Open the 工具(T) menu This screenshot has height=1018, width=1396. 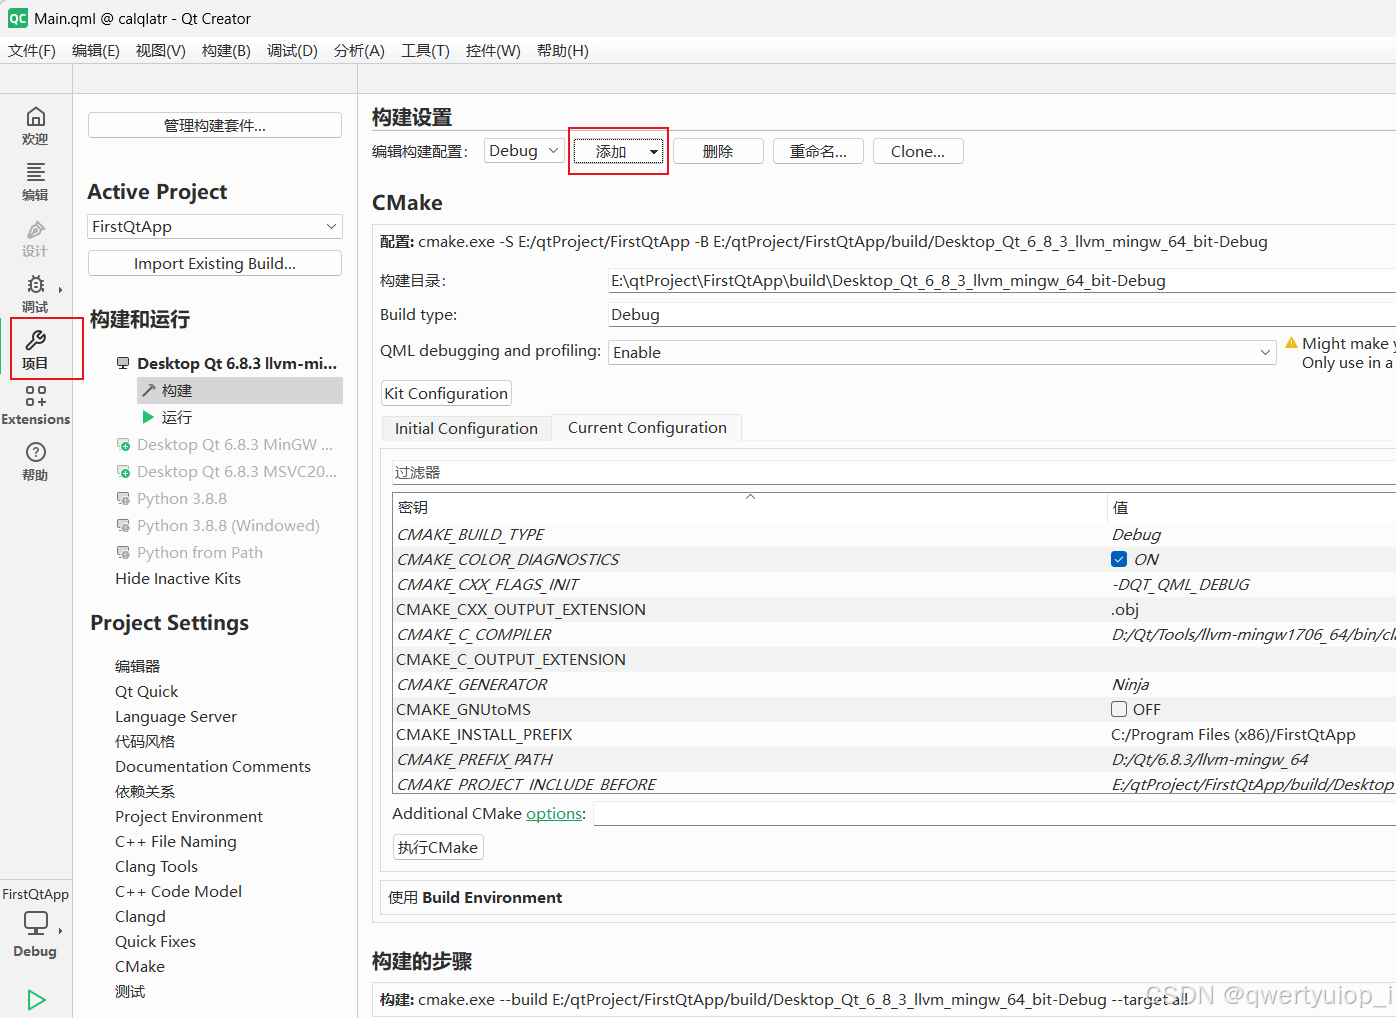425,50
